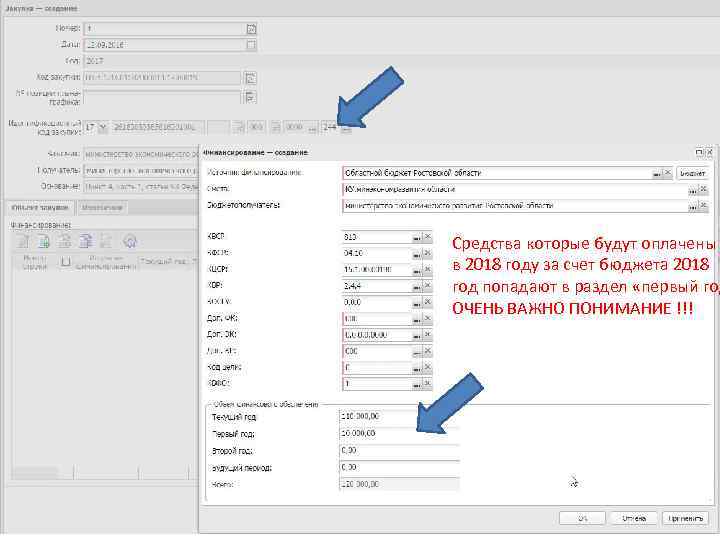Maximize the Финансирование — создание dialog
Image resolution: width=720 pixels, height=540 pixels.
coord(699,152)
